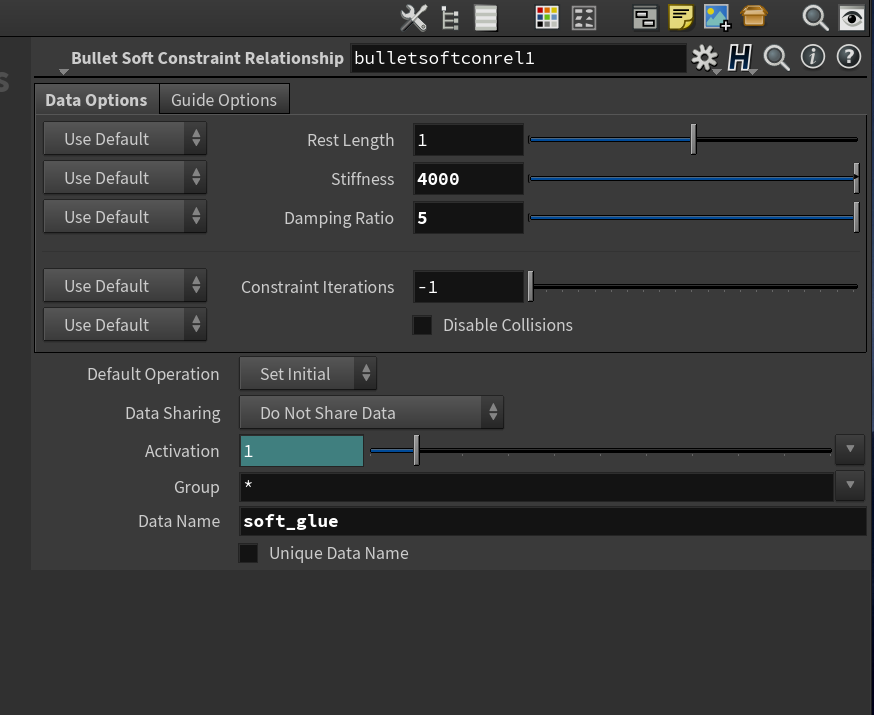Click the Group text field

click(x=536, y=487)
